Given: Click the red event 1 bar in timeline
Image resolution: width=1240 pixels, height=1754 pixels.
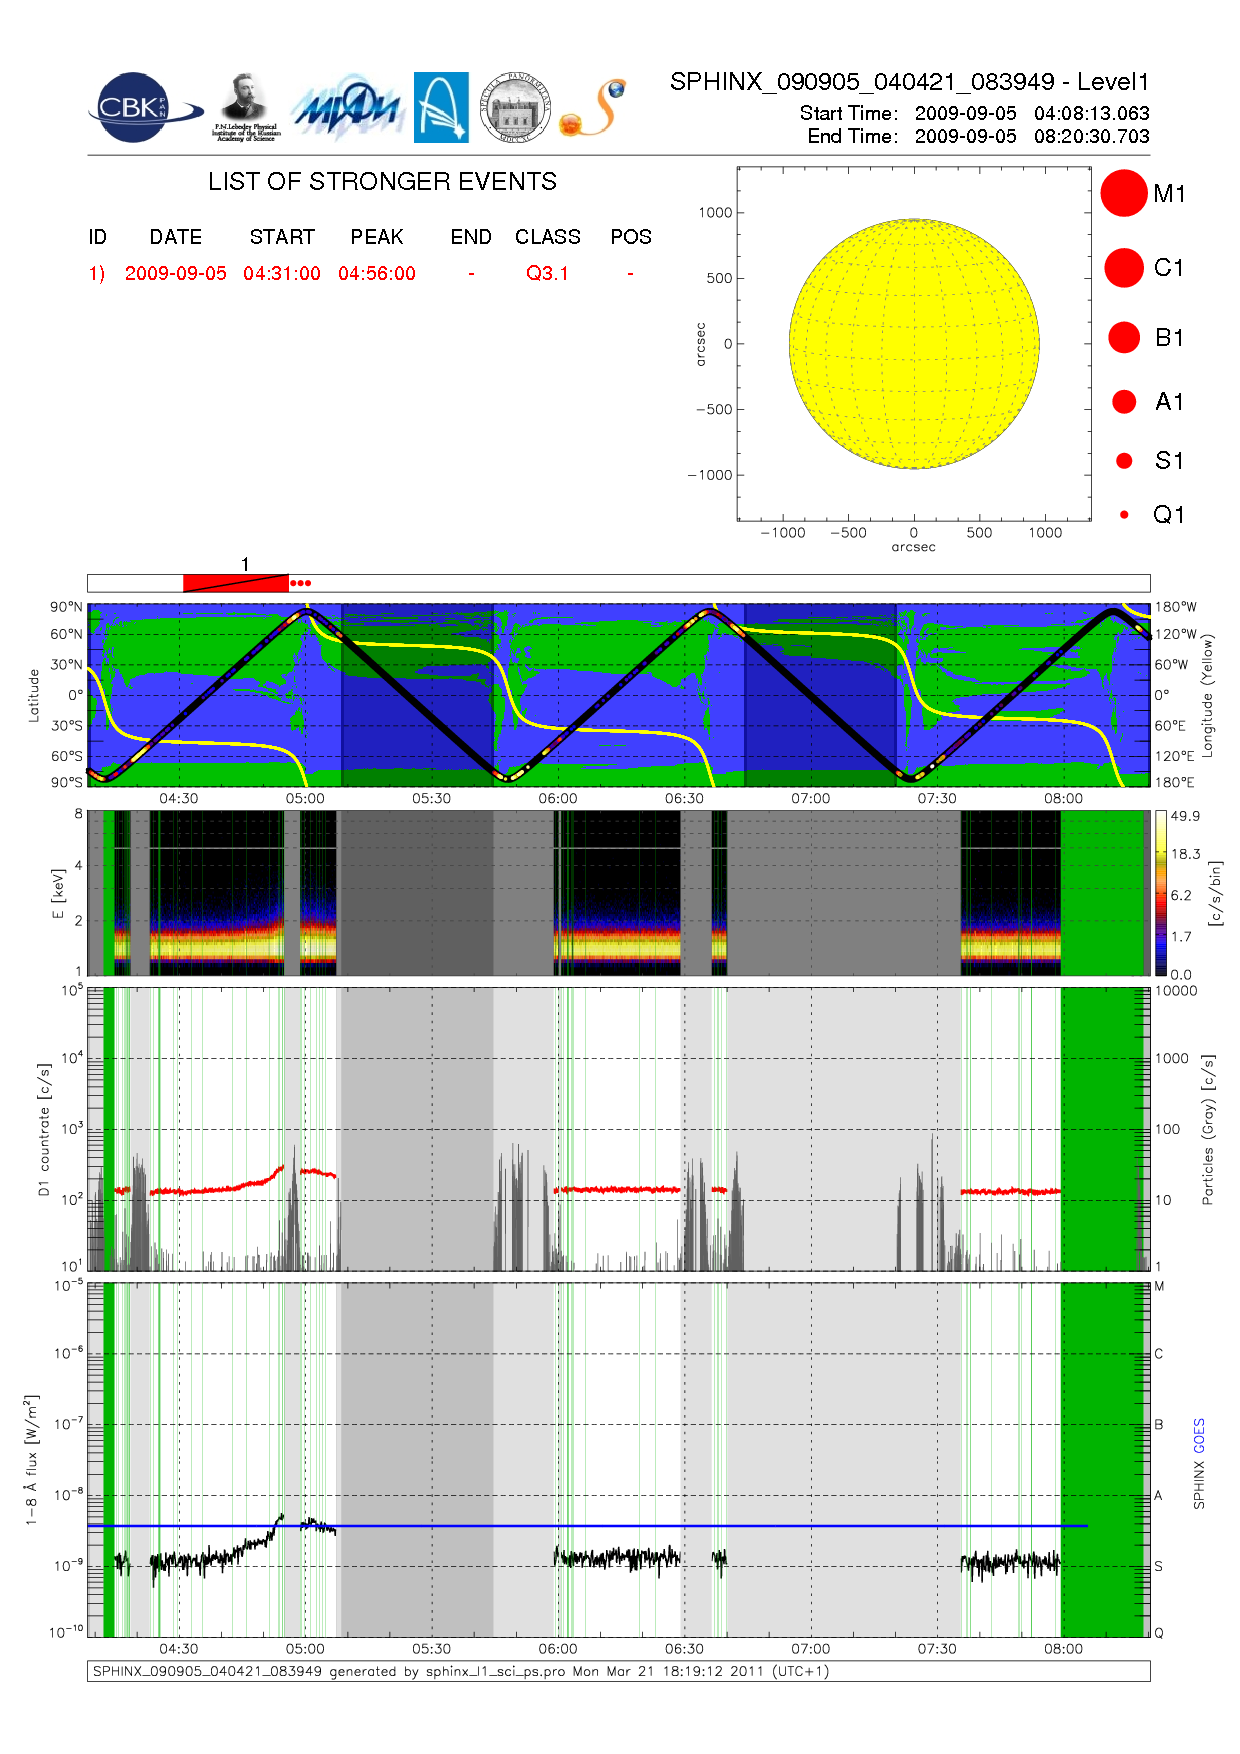Looking at the screenshot, I should [x=236, y=583].
